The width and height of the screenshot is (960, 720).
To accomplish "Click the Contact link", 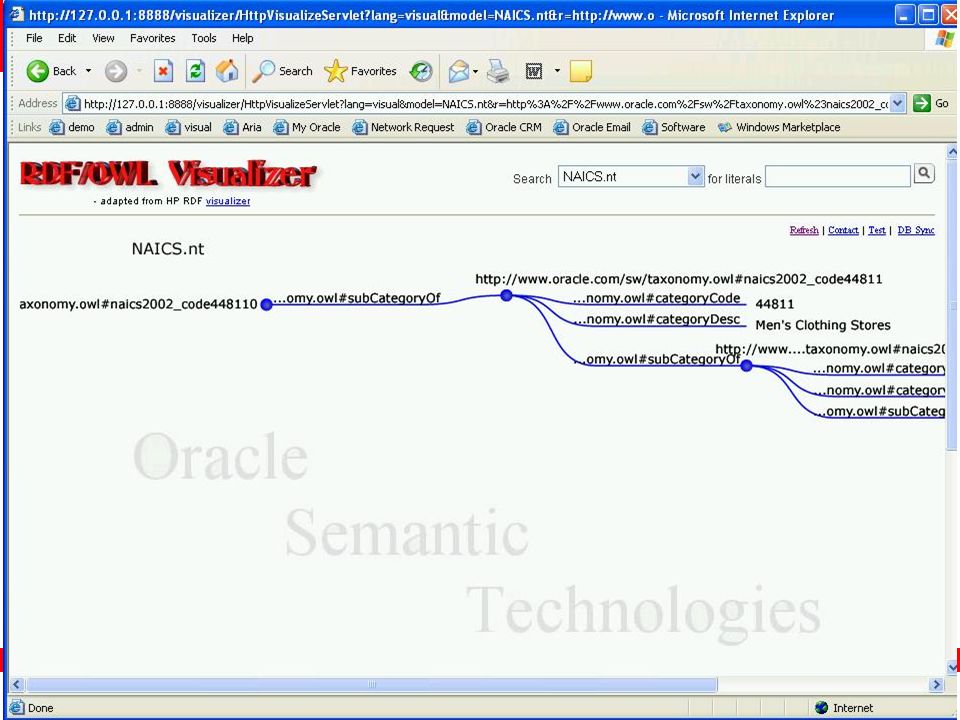I will point(843,230).
